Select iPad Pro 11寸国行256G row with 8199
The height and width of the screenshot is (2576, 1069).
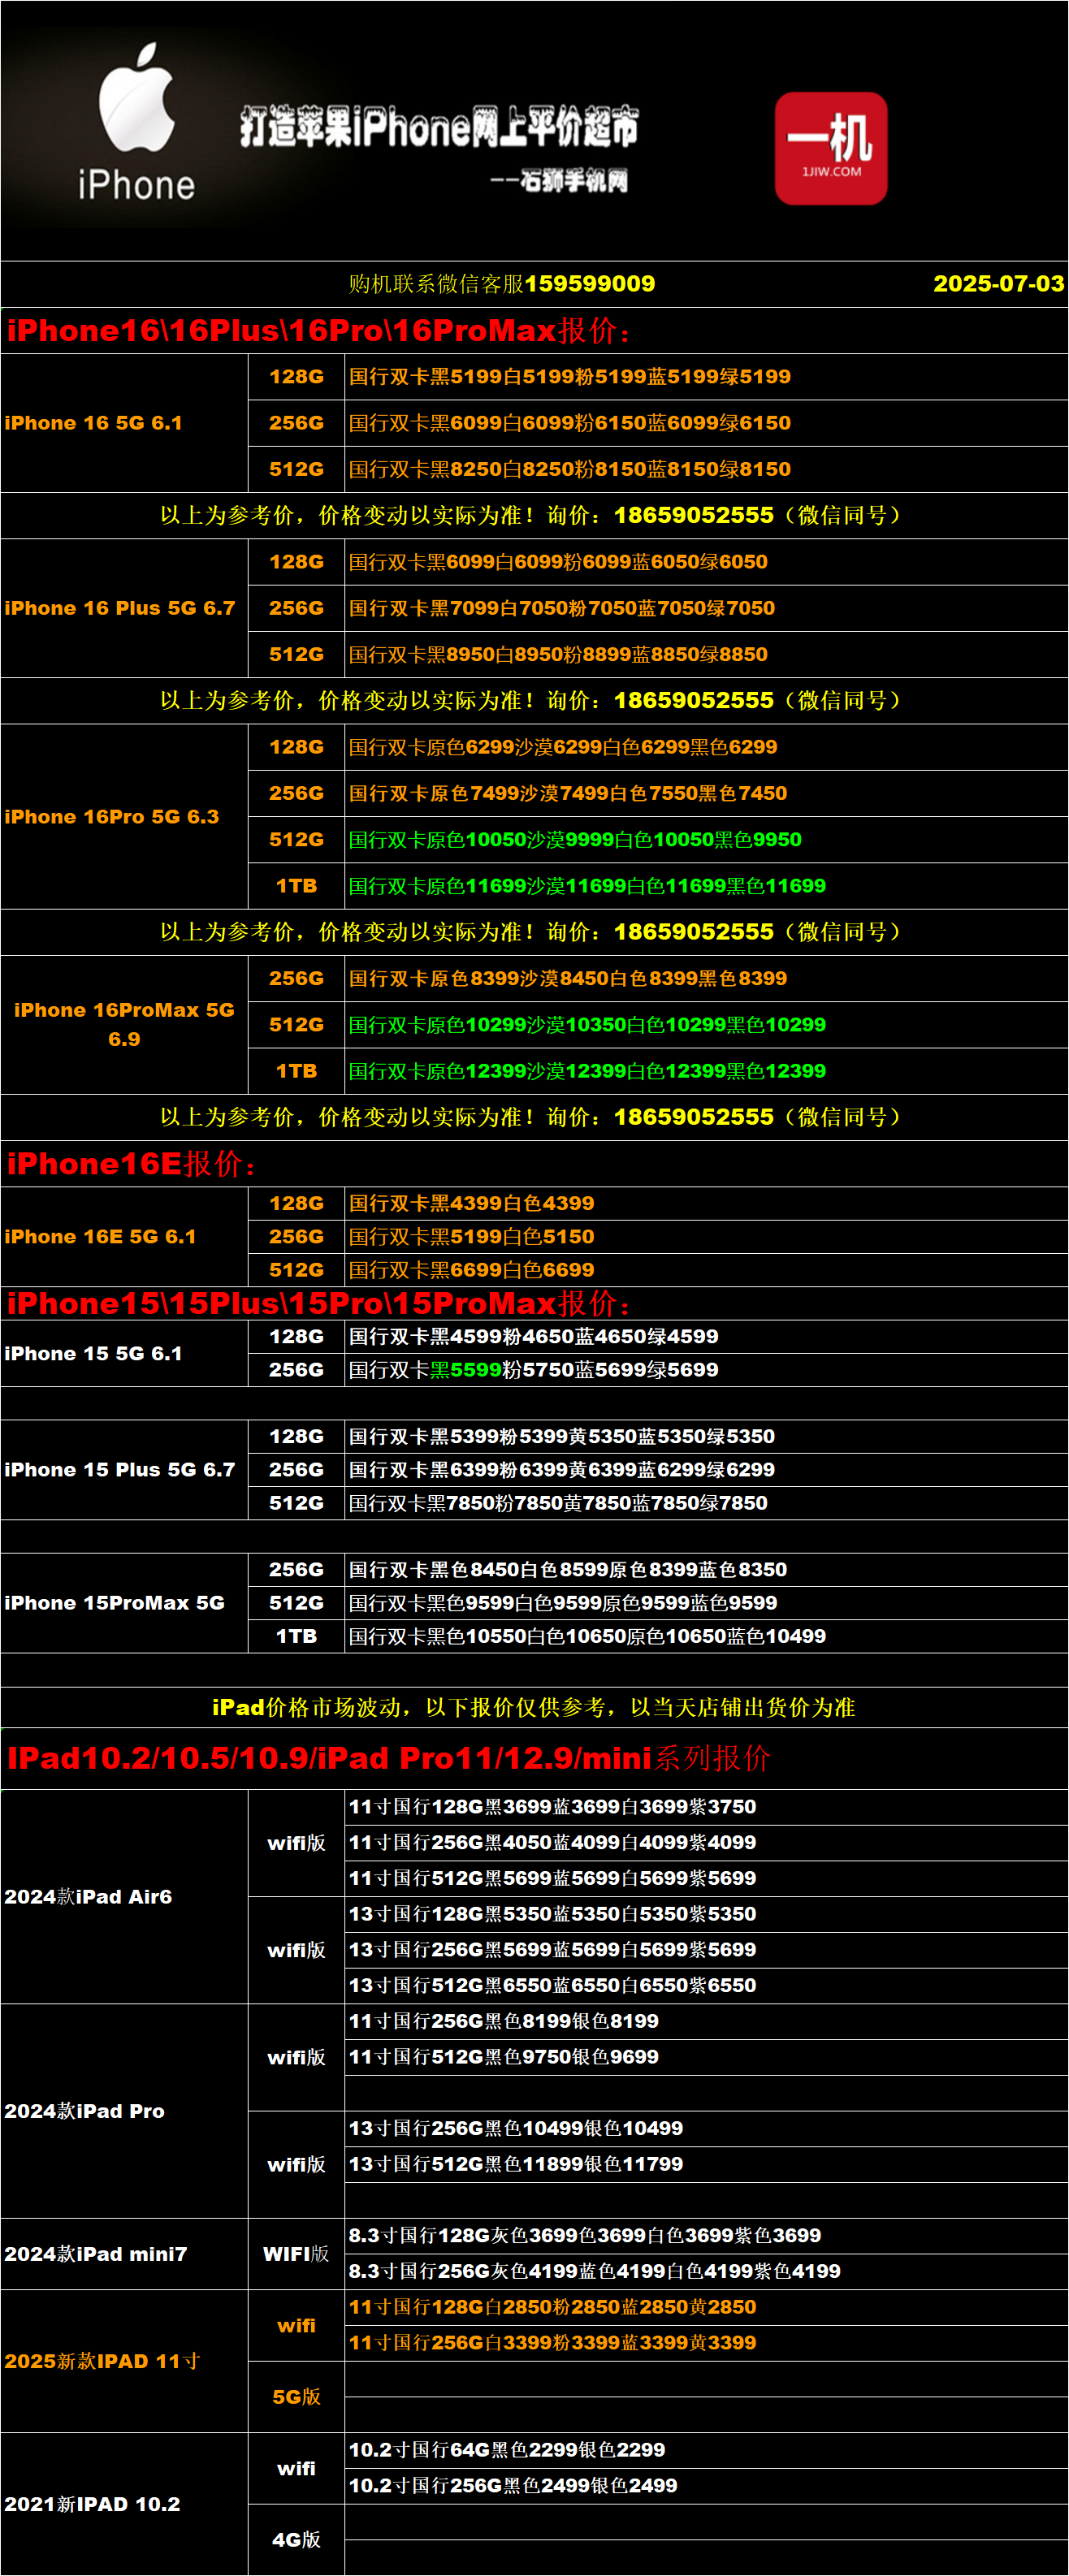[706, 2021]
